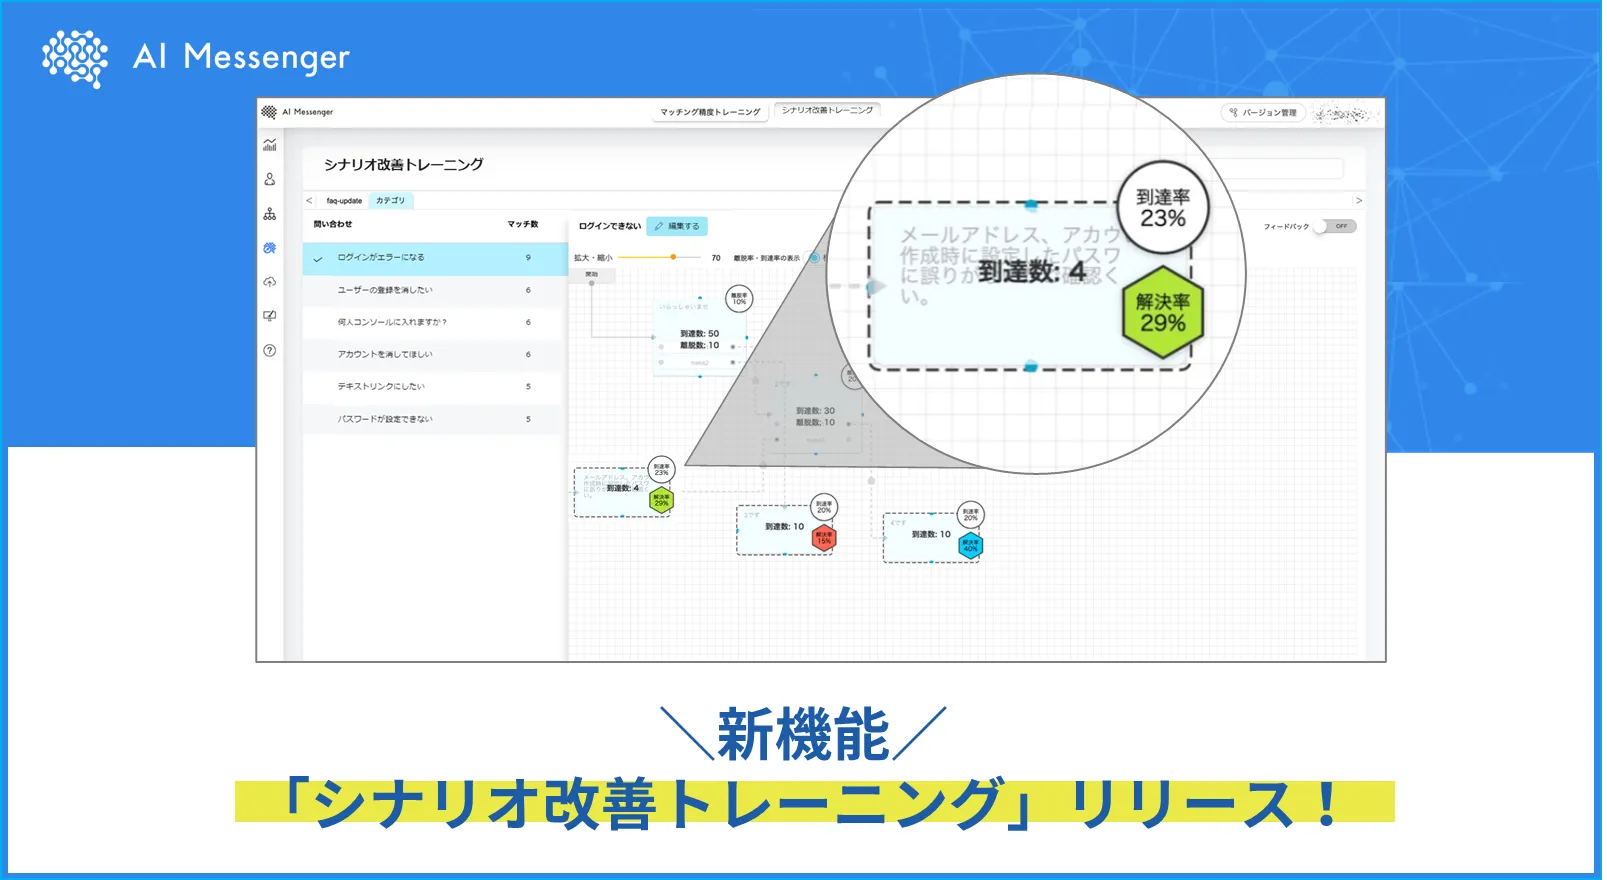
Task: Click 到達率 20% badge above blue hexagon
Action: 970,515
